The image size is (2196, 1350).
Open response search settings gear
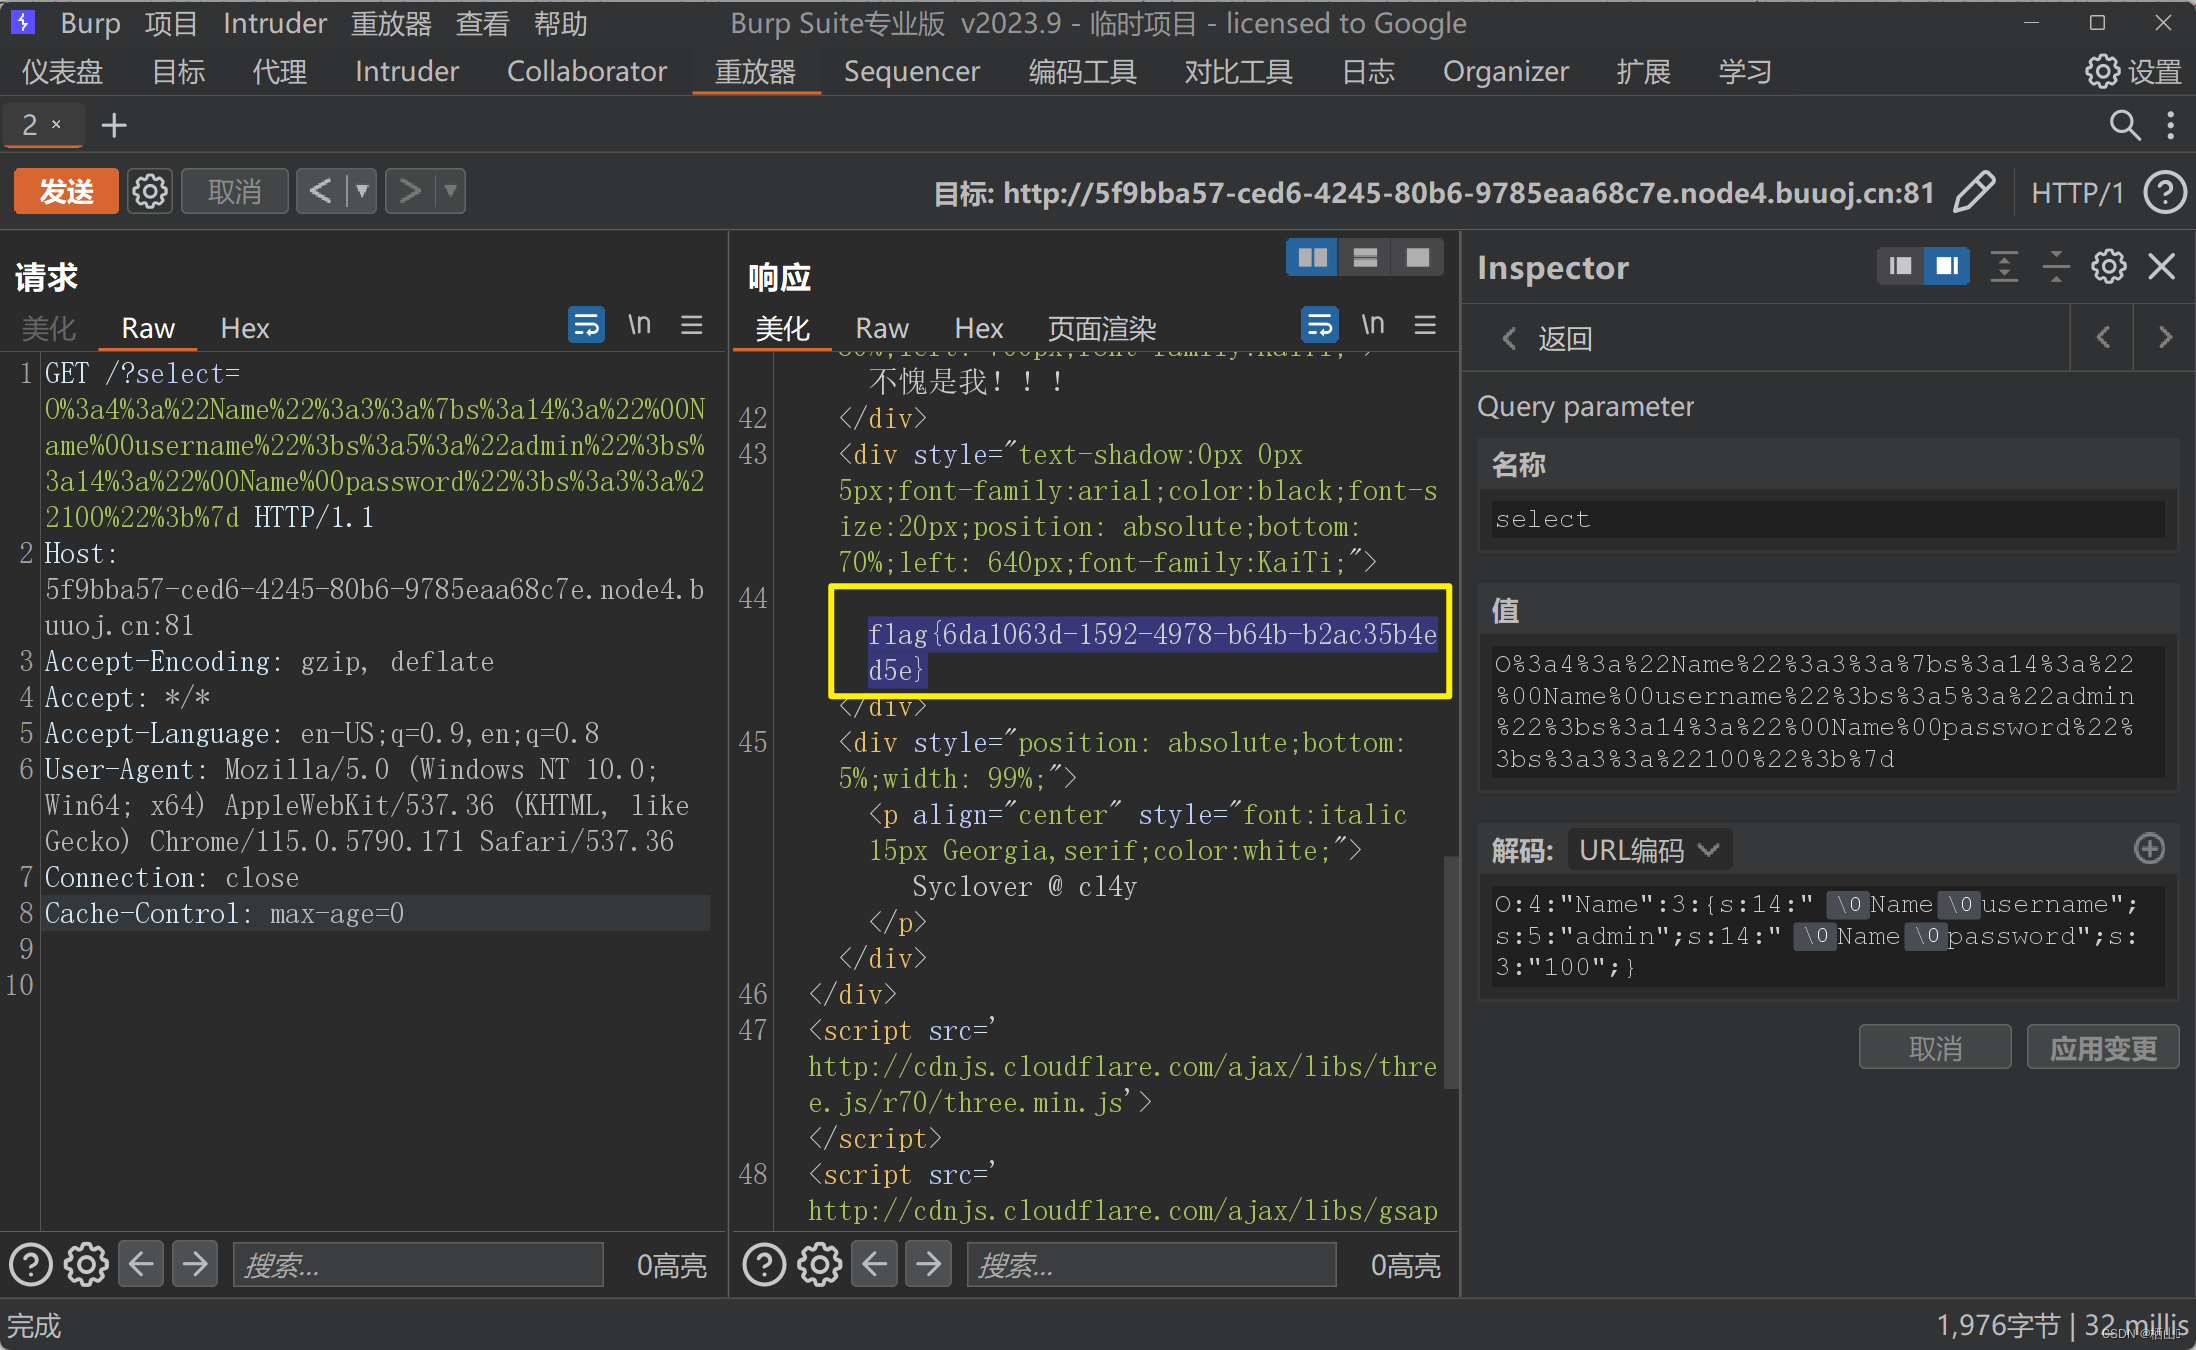pyautogui.click(x=820, y=1265)
